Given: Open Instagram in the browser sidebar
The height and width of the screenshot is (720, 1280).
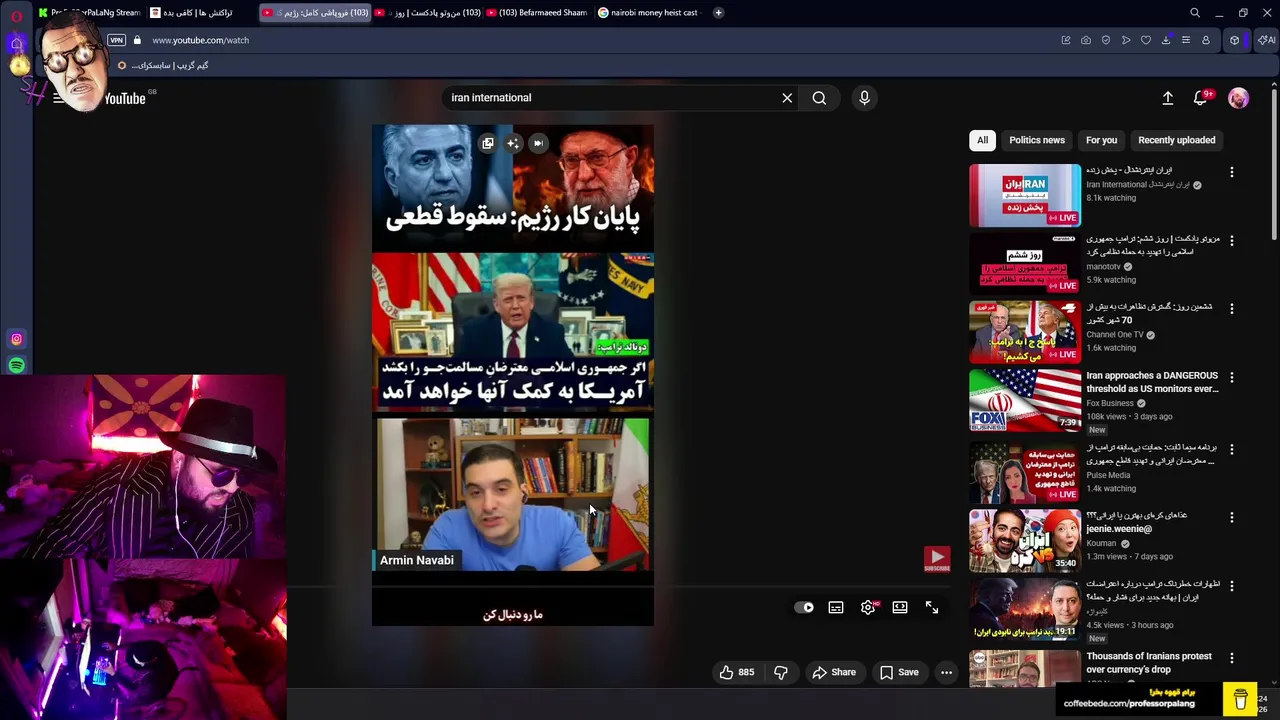Looking at the screenshot, I should (17, 339).
